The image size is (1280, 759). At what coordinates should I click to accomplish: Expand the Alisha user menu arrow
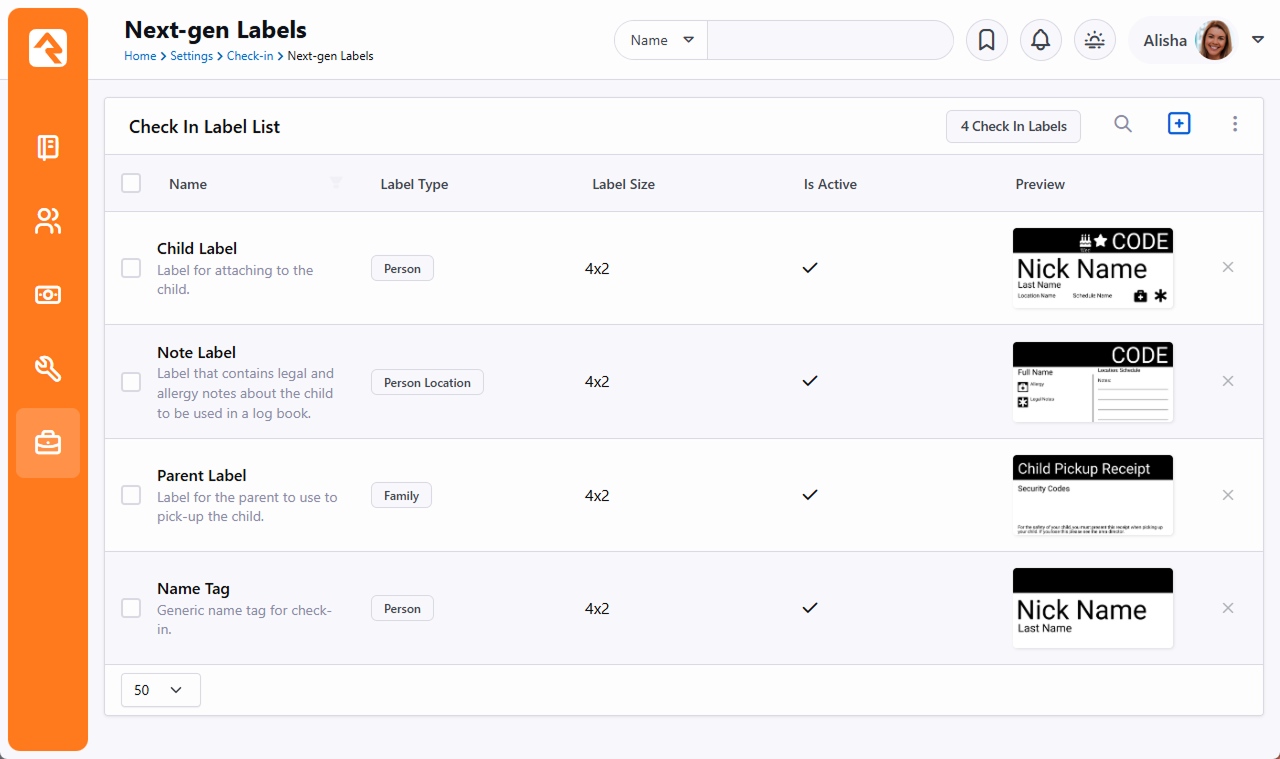click(1258, 40)
